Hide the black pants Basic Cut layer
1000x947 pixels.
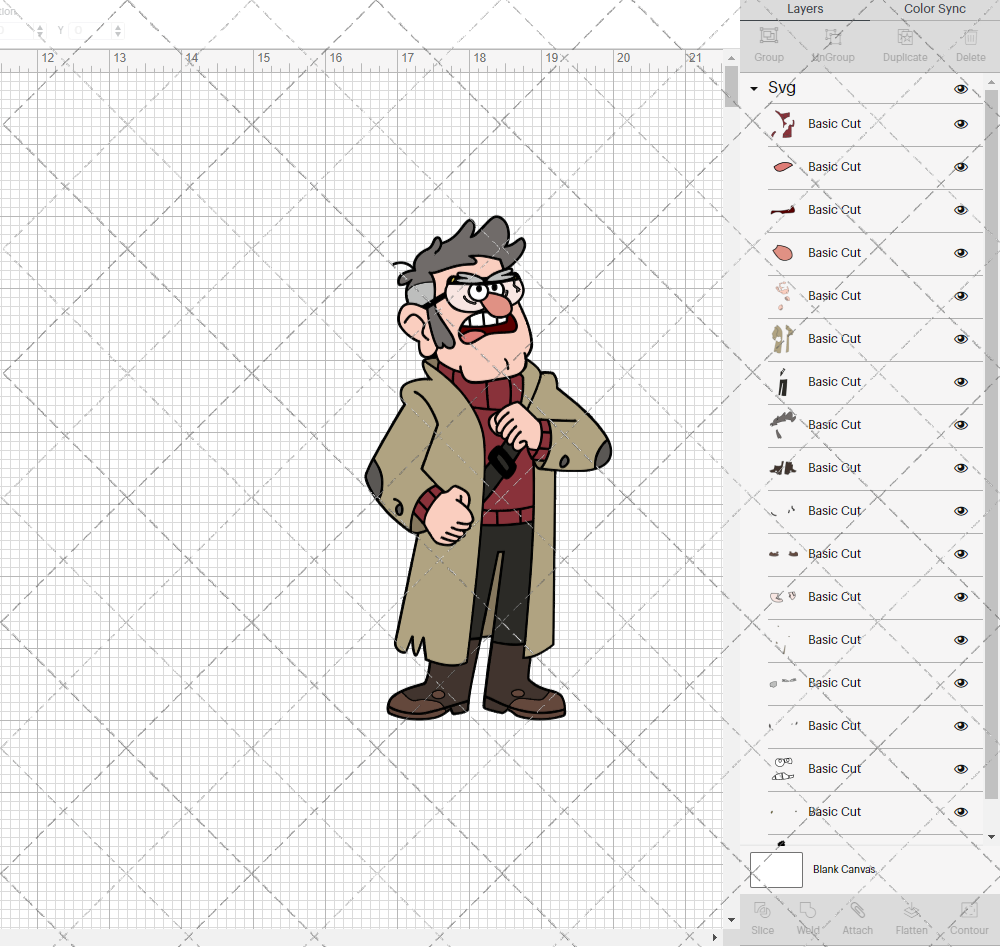pos(960,382)
